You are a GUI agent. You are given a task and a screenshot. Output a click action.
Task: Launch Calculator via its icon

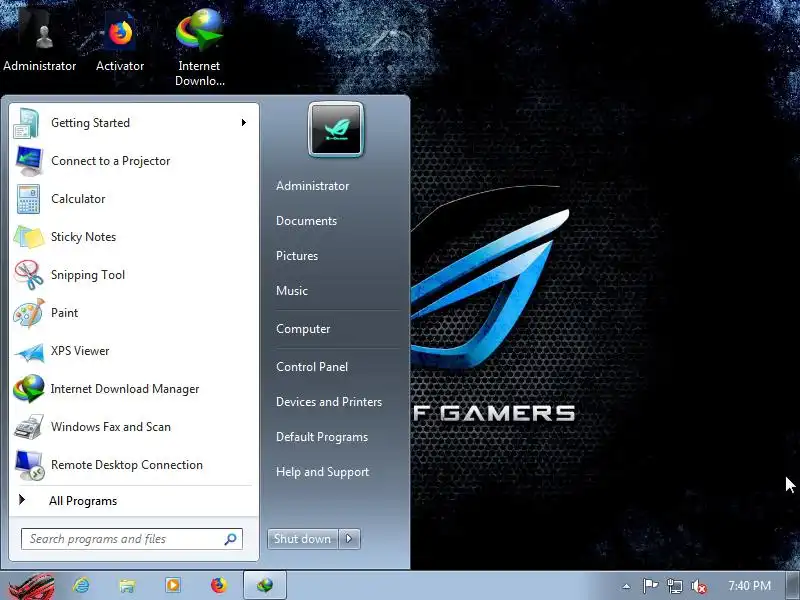coord(28,199)
